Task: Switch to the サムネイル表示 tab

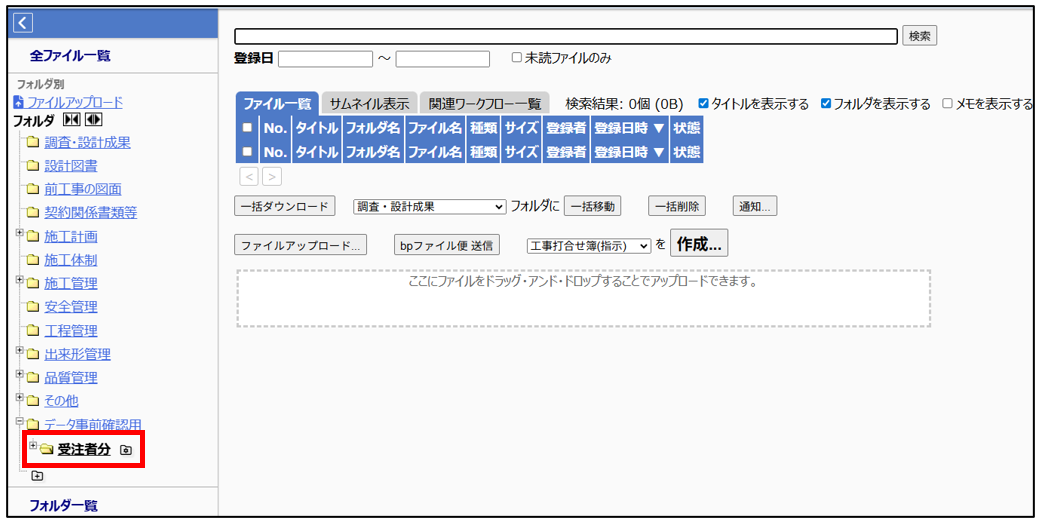Action: pyautogui.click(x=368, y=104)
